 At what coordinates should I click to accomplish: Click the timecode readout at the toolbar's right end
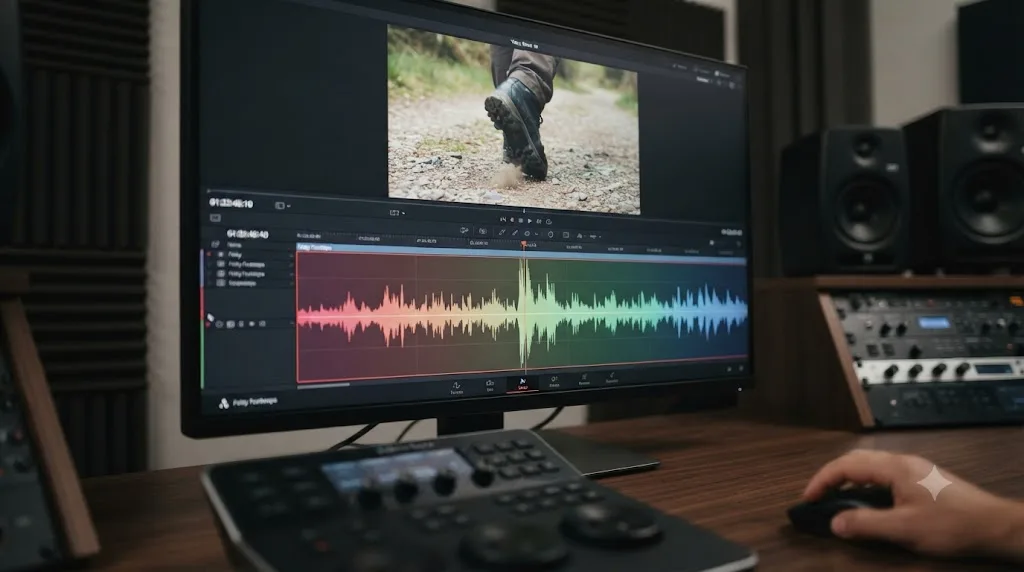pyautogui.click(x=731, y=232)
